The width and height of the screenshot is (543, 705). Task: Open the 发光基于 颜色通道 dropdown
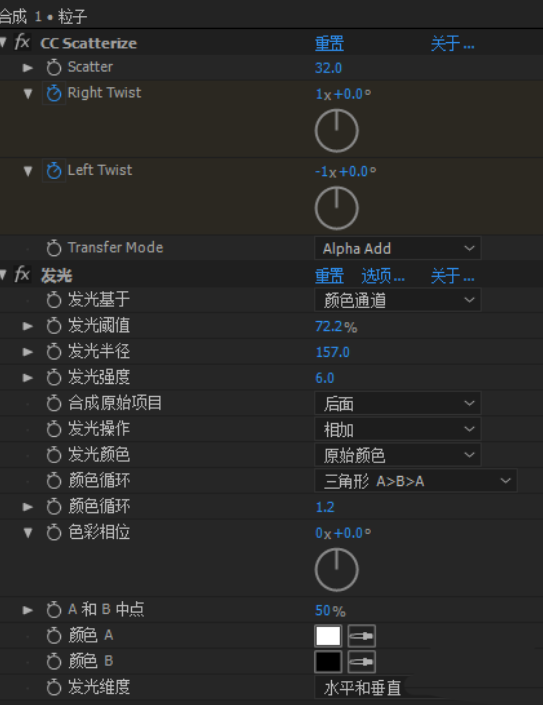(x=398, y=300)
